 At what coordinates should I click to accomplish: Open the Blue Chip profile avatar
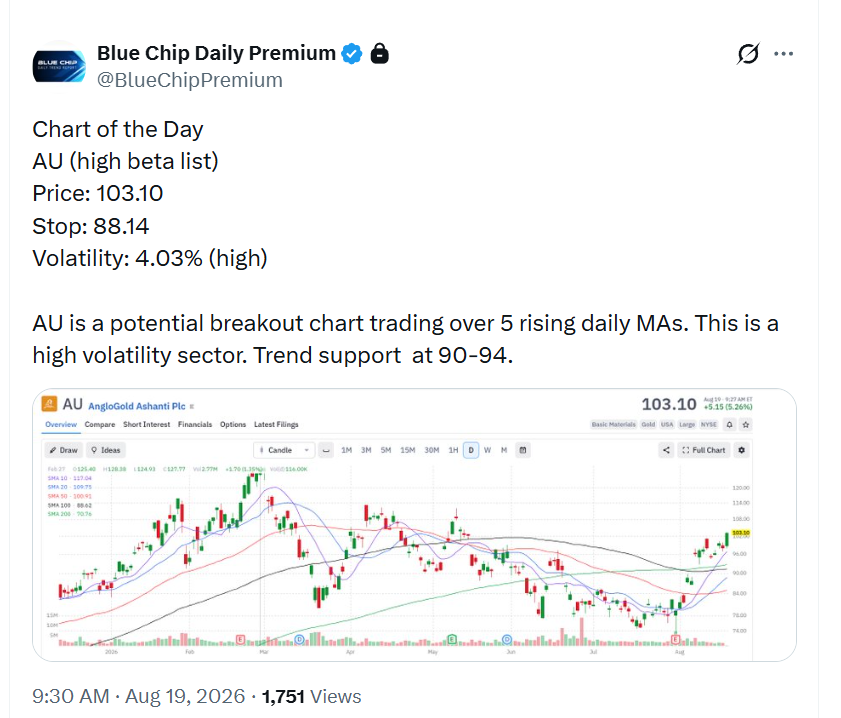(59, 67)
